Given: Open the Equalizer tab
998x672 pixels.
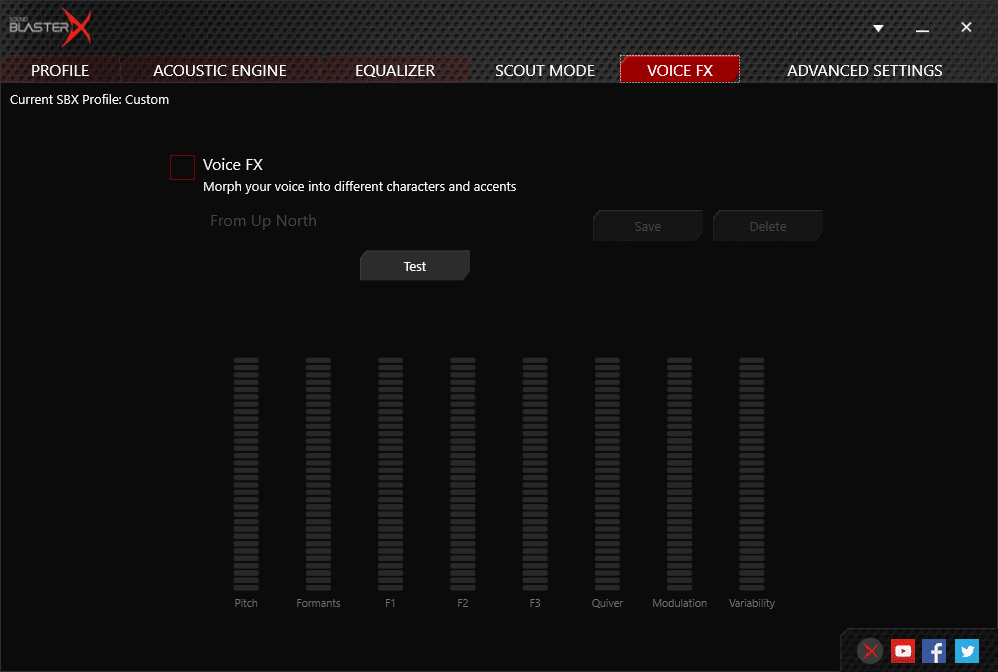Looking at the screenshot, I should coord(395,70).
